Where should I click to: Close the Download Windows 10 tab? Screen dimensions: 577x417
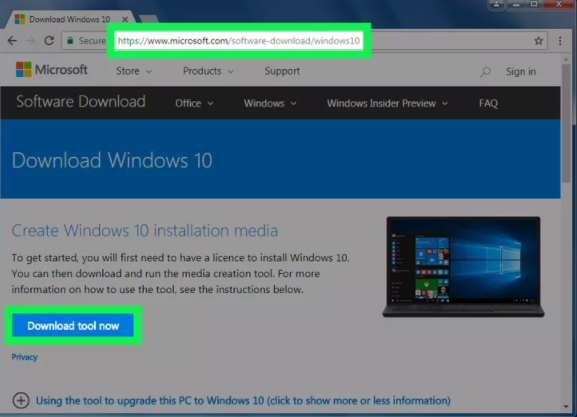[125, 19]
